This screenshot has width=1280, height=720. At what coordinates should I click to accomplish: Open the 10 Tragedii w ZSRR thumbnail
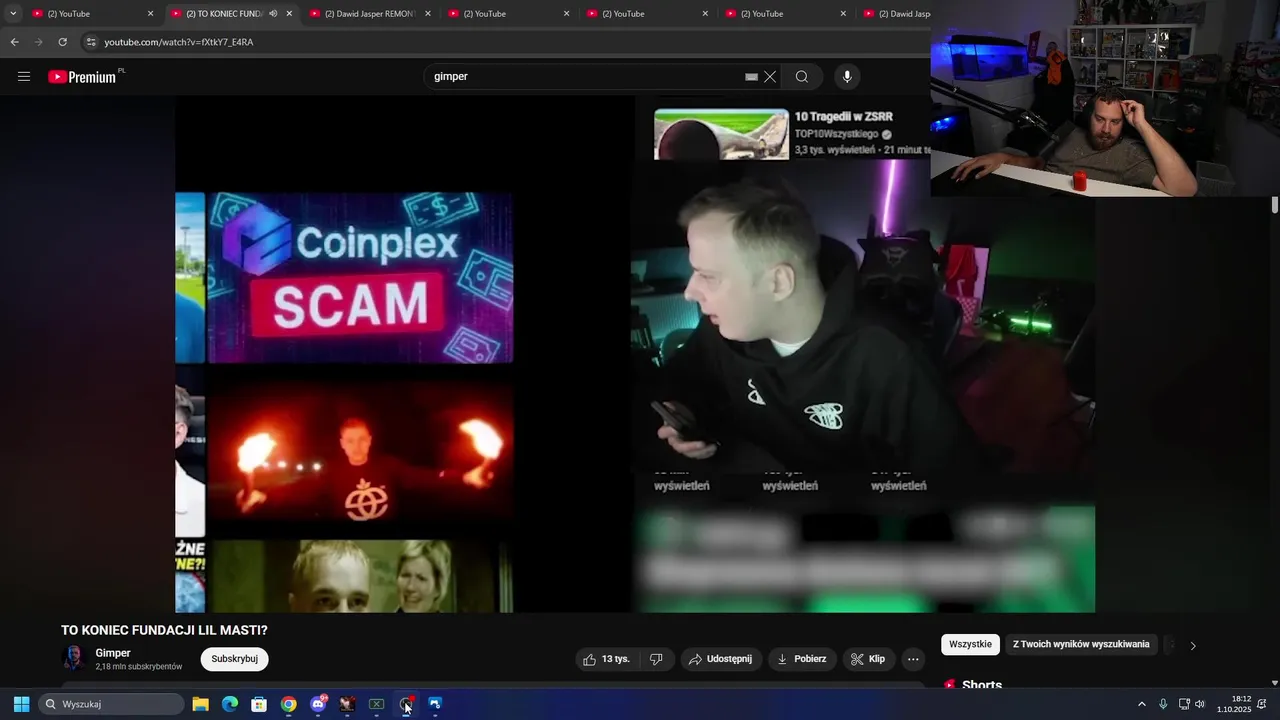coord(721,134)
